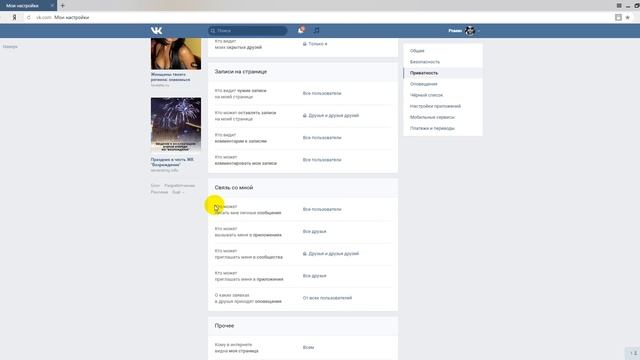Click the 'Записи на странице' section heading
The image size is (640, 360).
[x=241, y=71]
